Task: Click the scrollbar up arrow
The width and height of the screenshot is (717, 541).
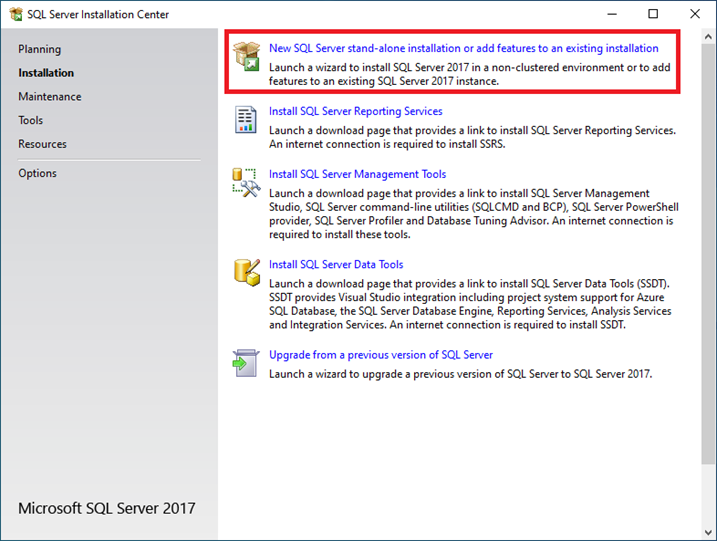Action: (x=708, y=37)
